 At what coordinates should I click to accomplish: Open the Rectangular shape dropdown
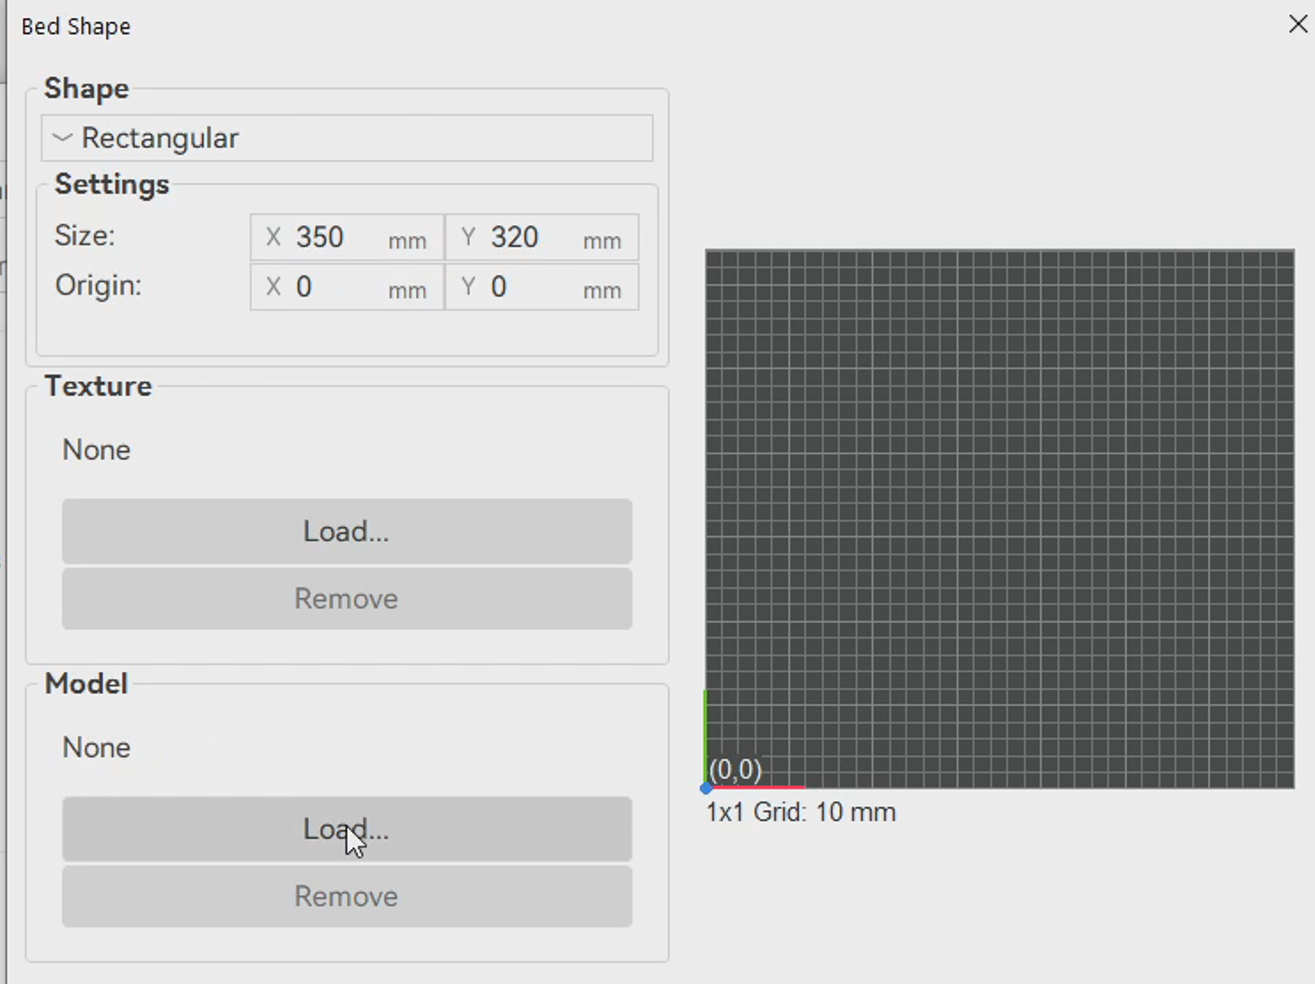(347, 138)
